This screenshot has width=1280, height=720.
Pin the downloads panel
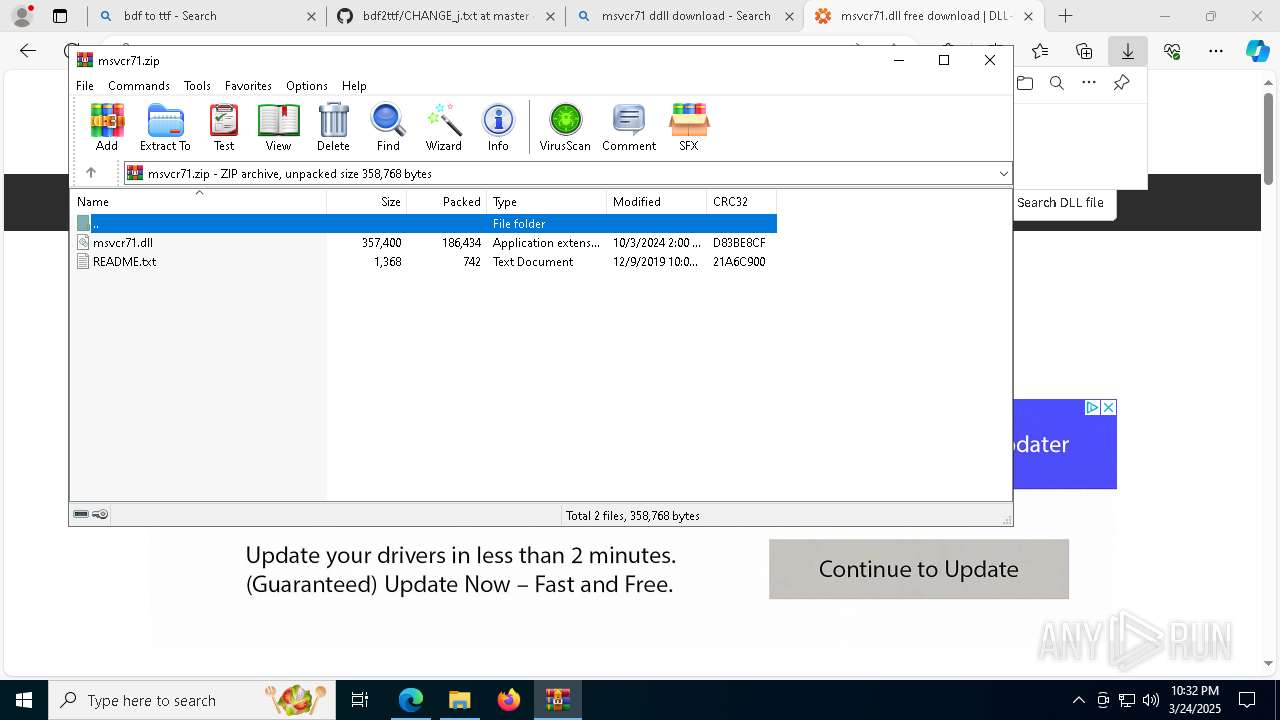point(1121,83)
